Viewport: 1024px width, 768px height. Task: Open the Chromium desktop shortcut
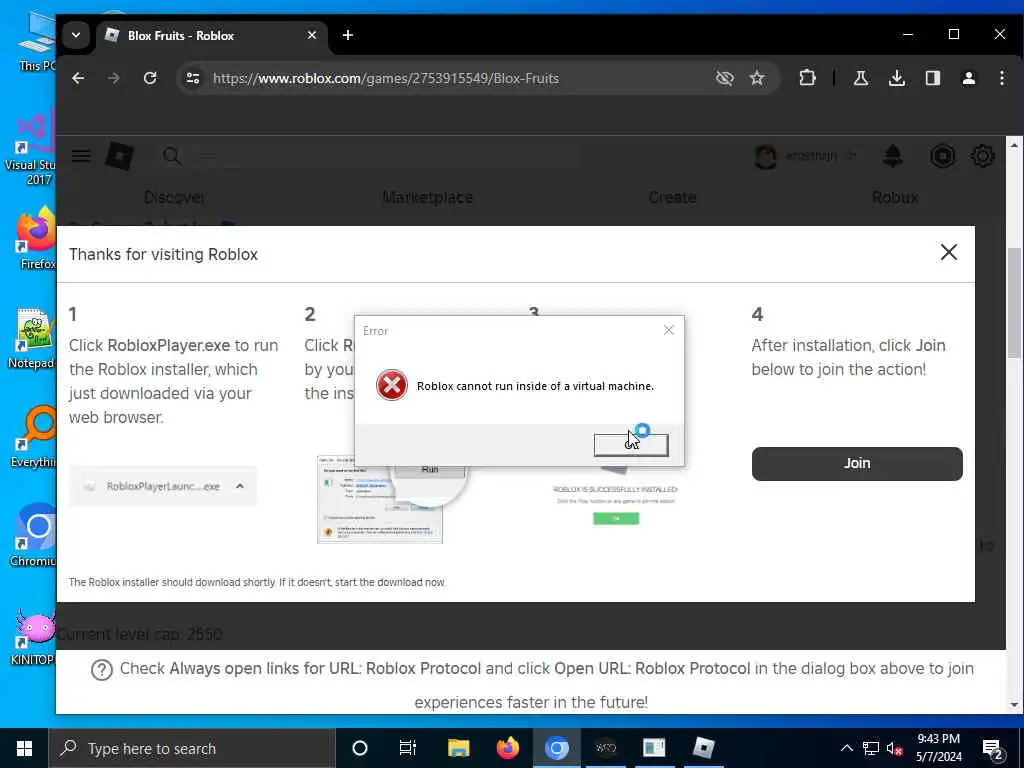click(x=34, y=536)
